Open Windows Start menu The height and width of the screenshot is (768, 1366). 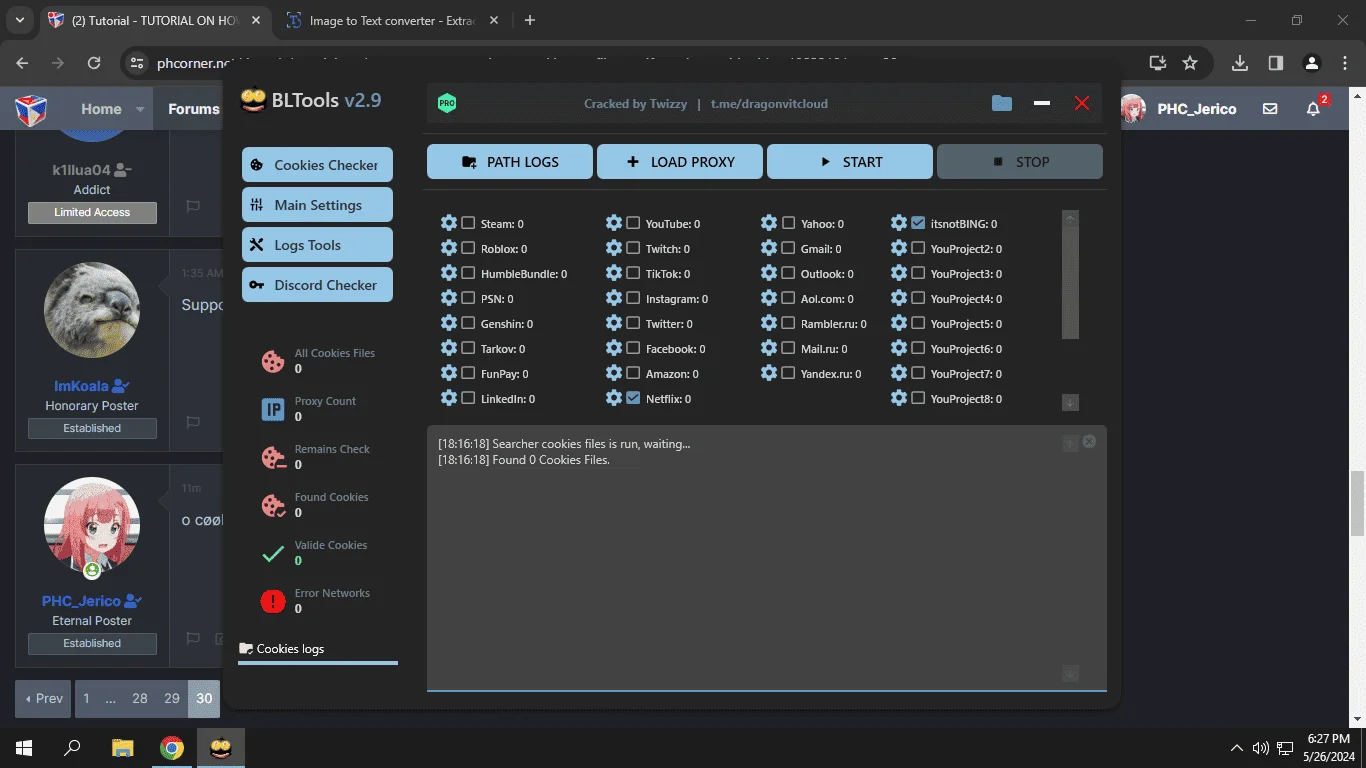point(24,748)
